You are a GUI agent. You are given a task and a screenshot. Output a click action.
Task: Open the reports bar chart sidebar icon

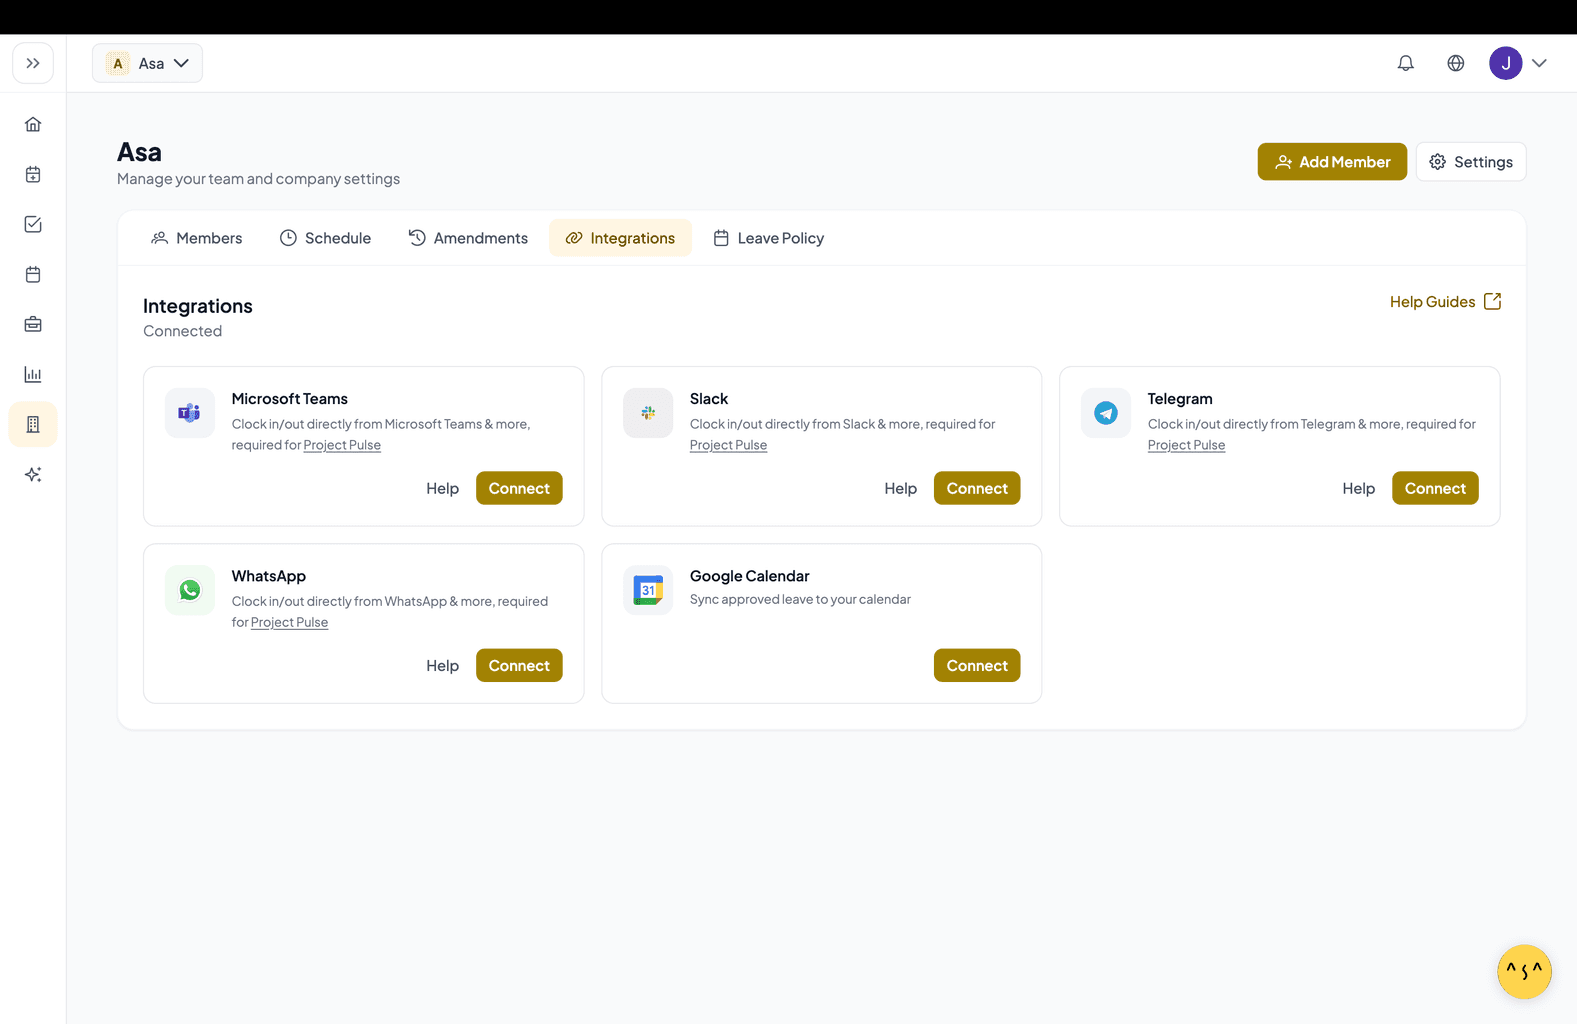(x=33, y=375)
